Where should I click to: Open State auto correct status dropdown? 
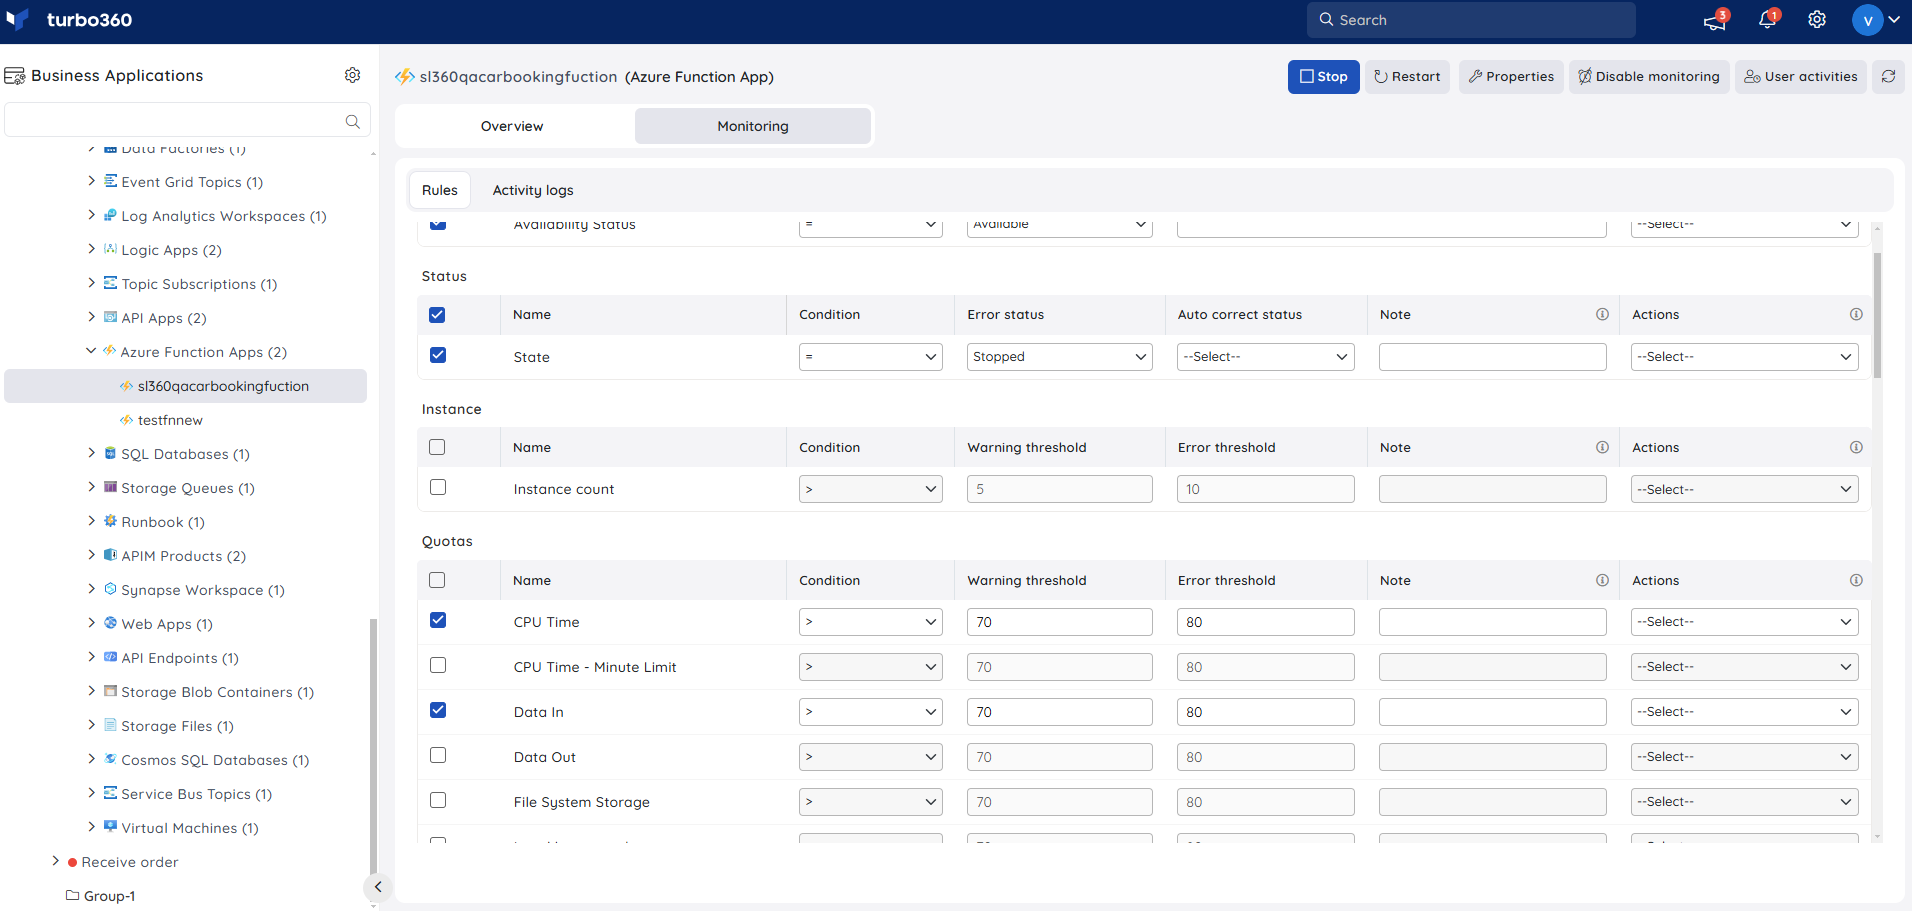click(1265, 357)
